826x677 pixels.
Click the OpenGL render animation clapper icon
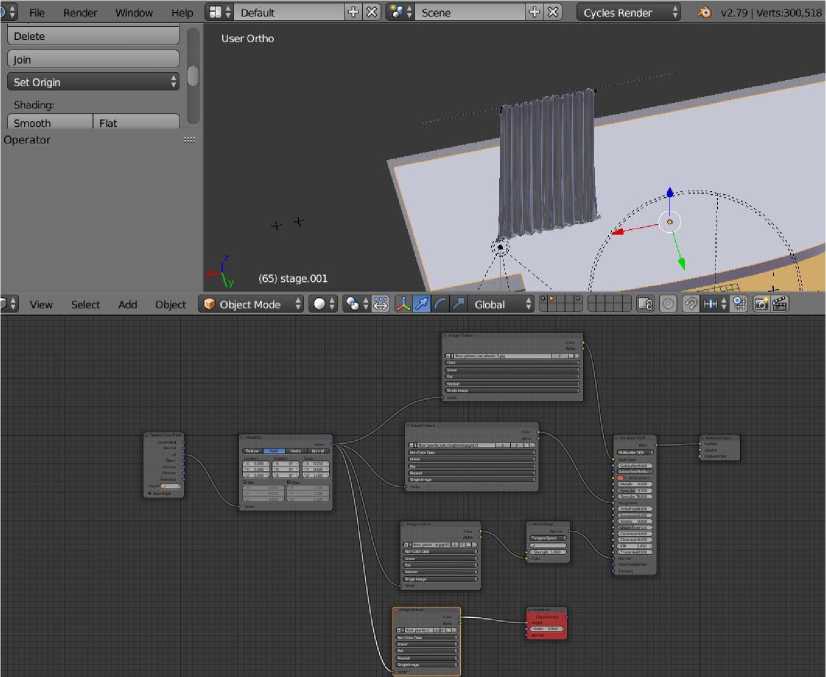pos(779,304)
